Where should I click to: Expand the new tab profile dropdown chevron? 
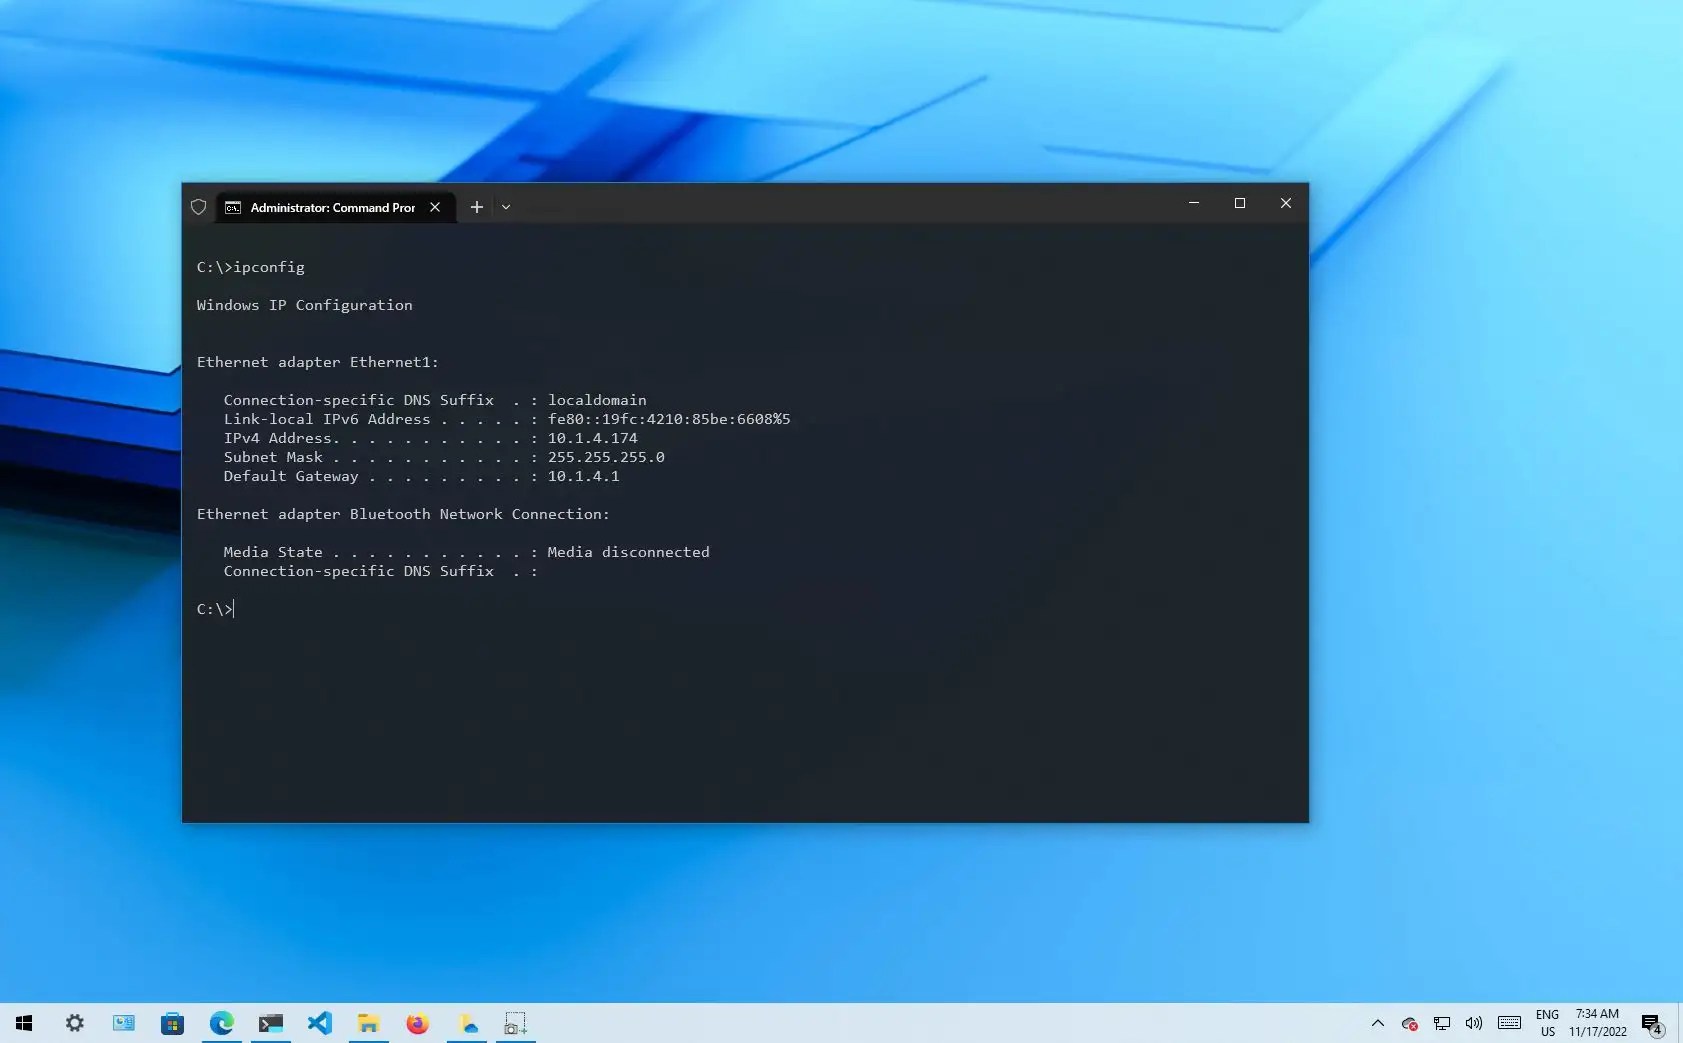click(x=507, y=207)
